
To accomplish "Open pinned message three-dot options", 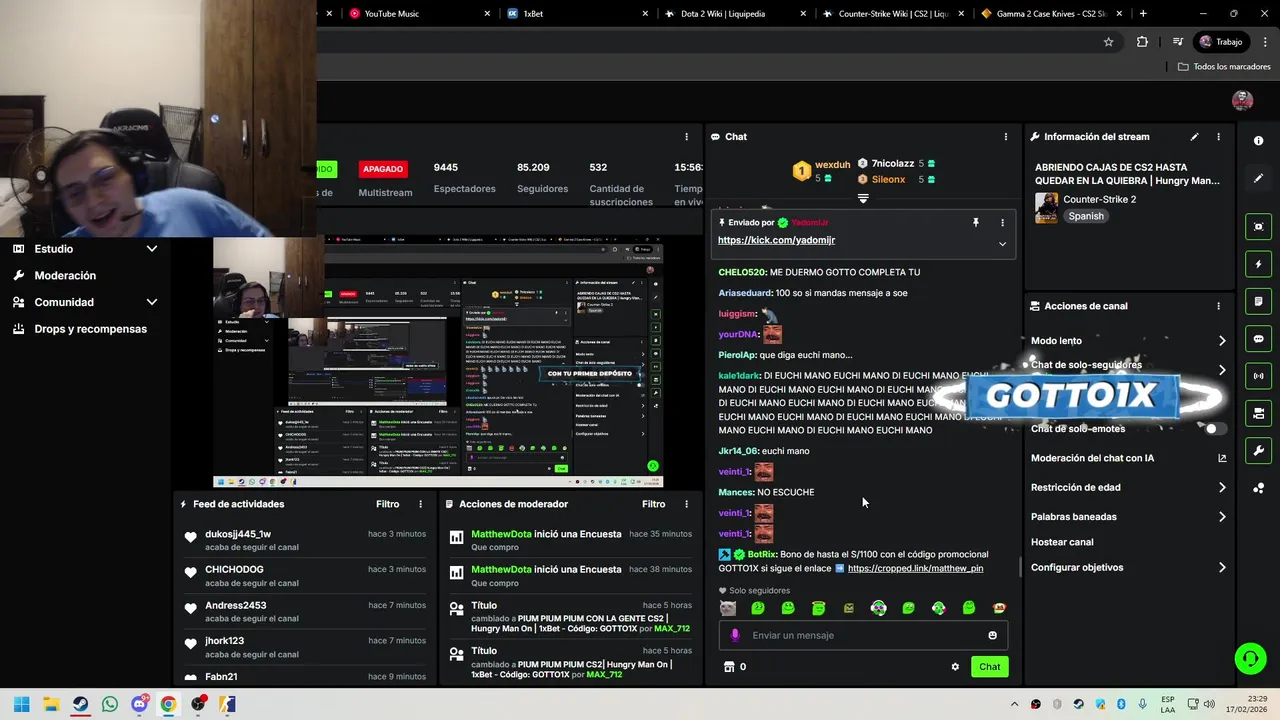I will coord(1002,223).
